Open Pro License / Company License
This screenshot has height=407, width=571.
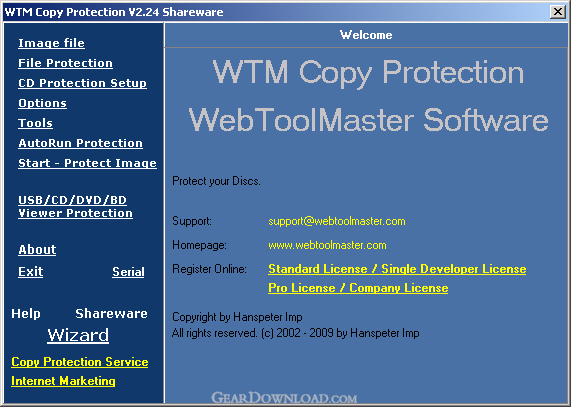[x=358, y=288]
